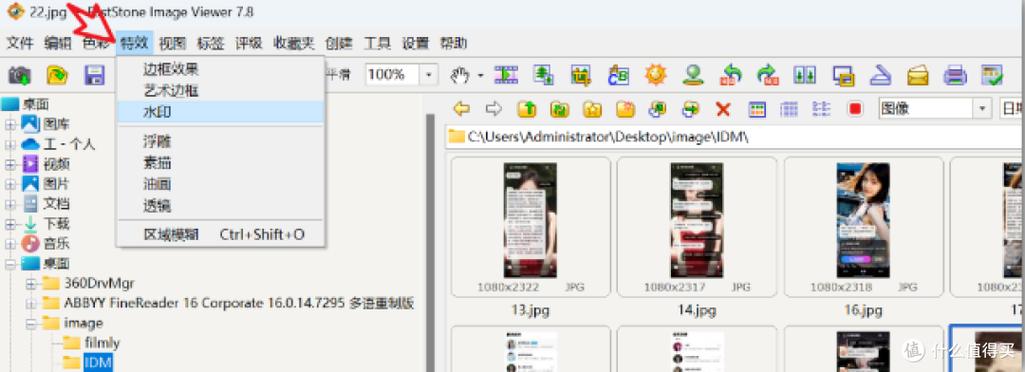1025x372 pixels.
Task: Open the 编辑 menu
Action: (x=58, y=44)
